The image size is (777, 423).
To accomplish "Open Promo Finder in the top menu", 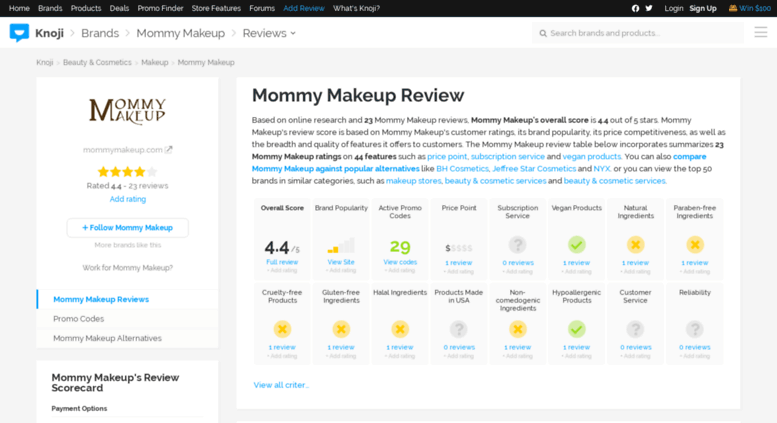I will (160, 8).
